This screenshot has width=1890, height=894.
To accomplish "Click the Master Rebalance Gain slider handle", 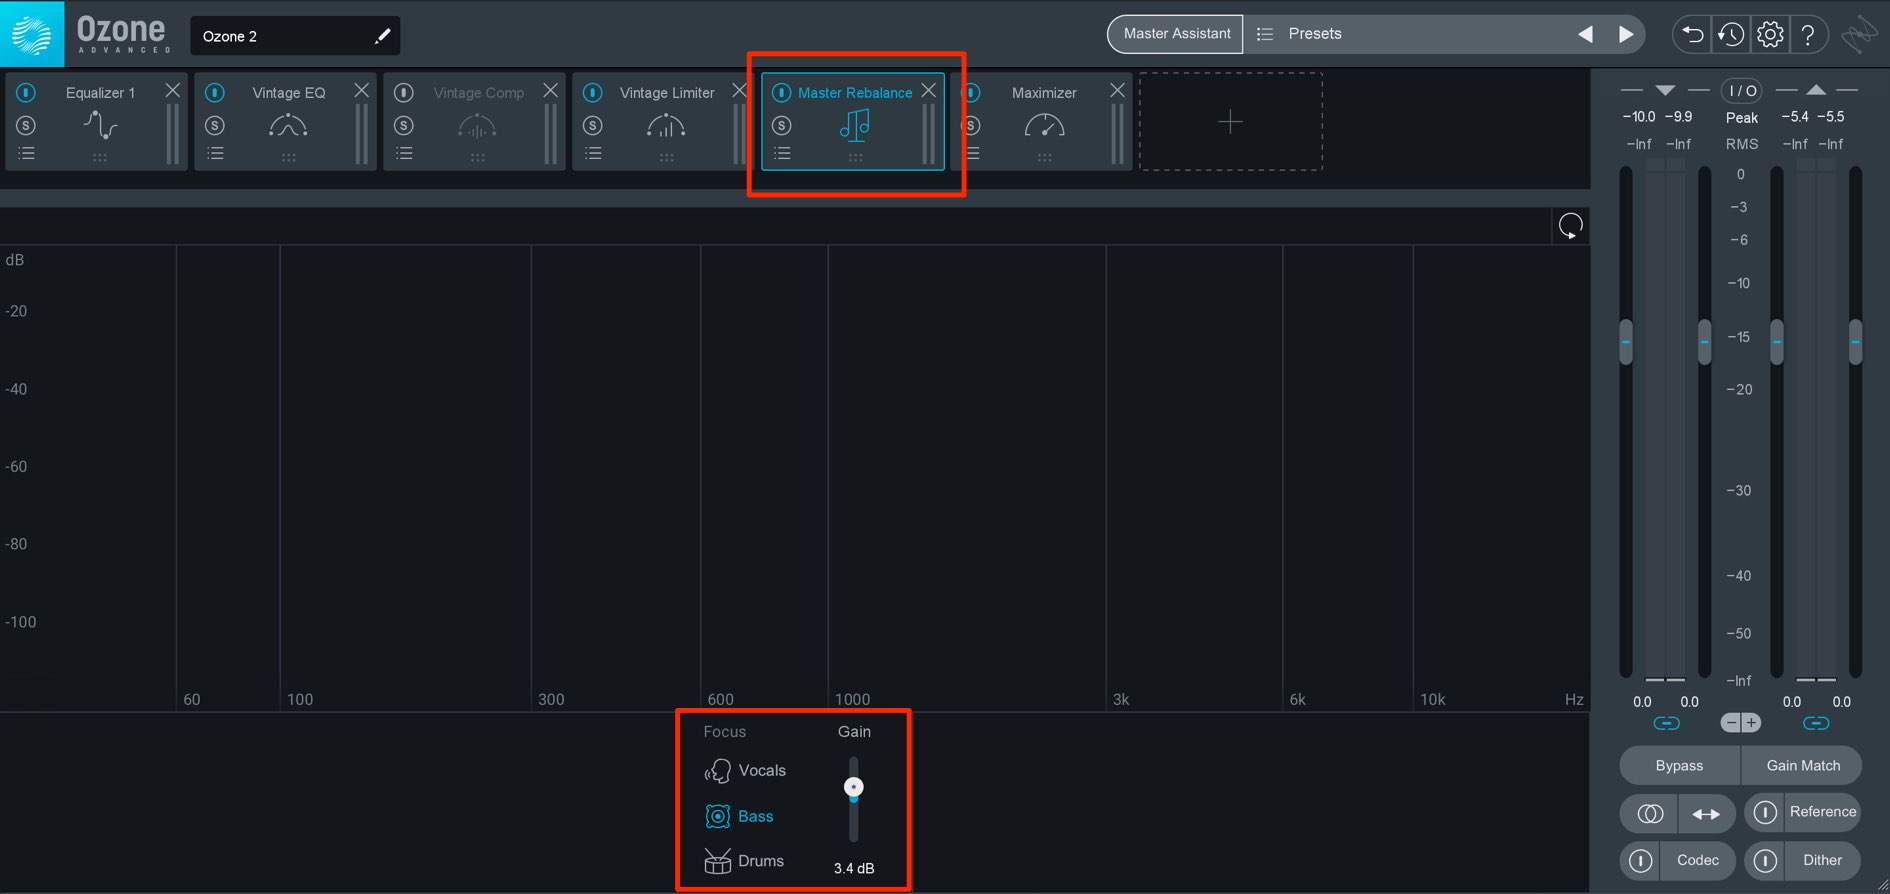I will click(x=853, y=787).
